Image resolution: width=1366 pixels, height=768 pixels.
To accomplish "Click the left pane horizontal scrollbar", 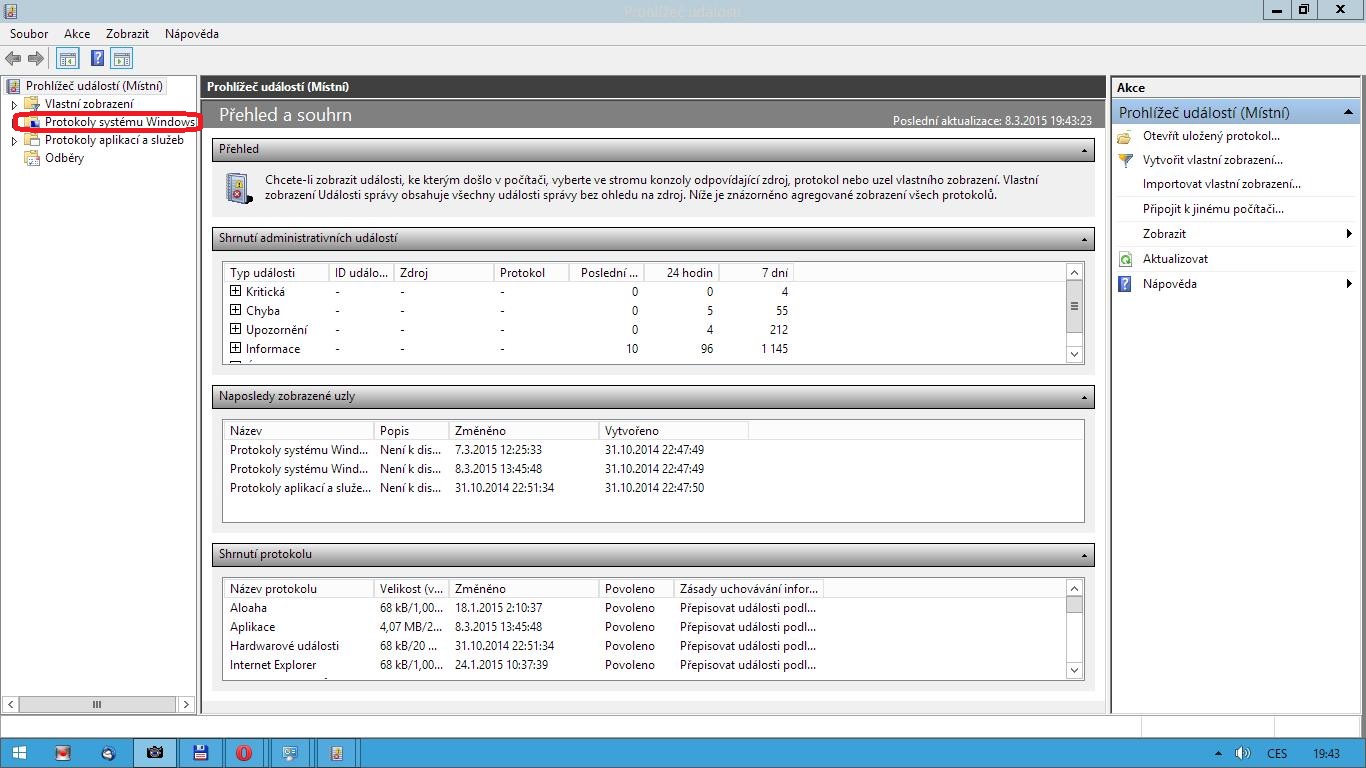I will click(x=97, y=704).
